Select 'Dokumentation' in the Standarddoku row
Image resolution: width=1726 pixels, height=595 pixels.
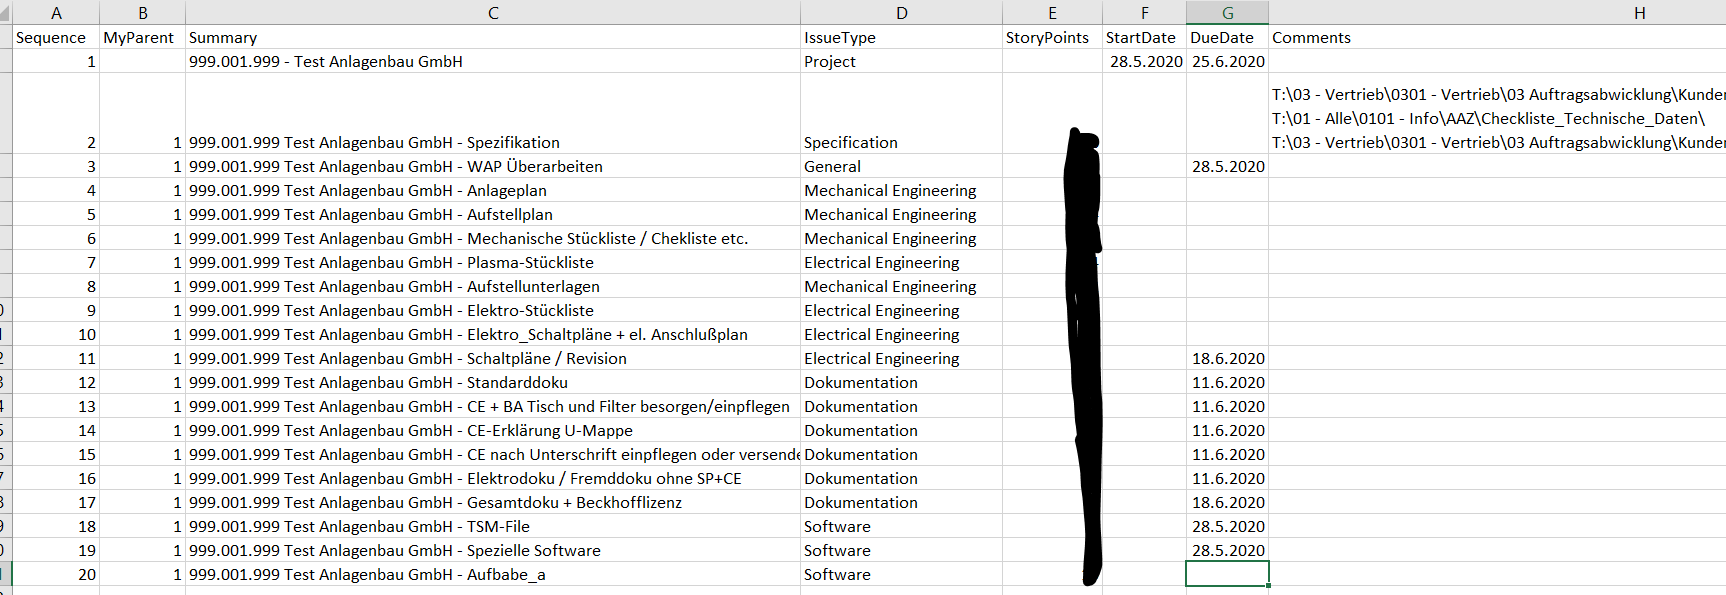[901, 382]
